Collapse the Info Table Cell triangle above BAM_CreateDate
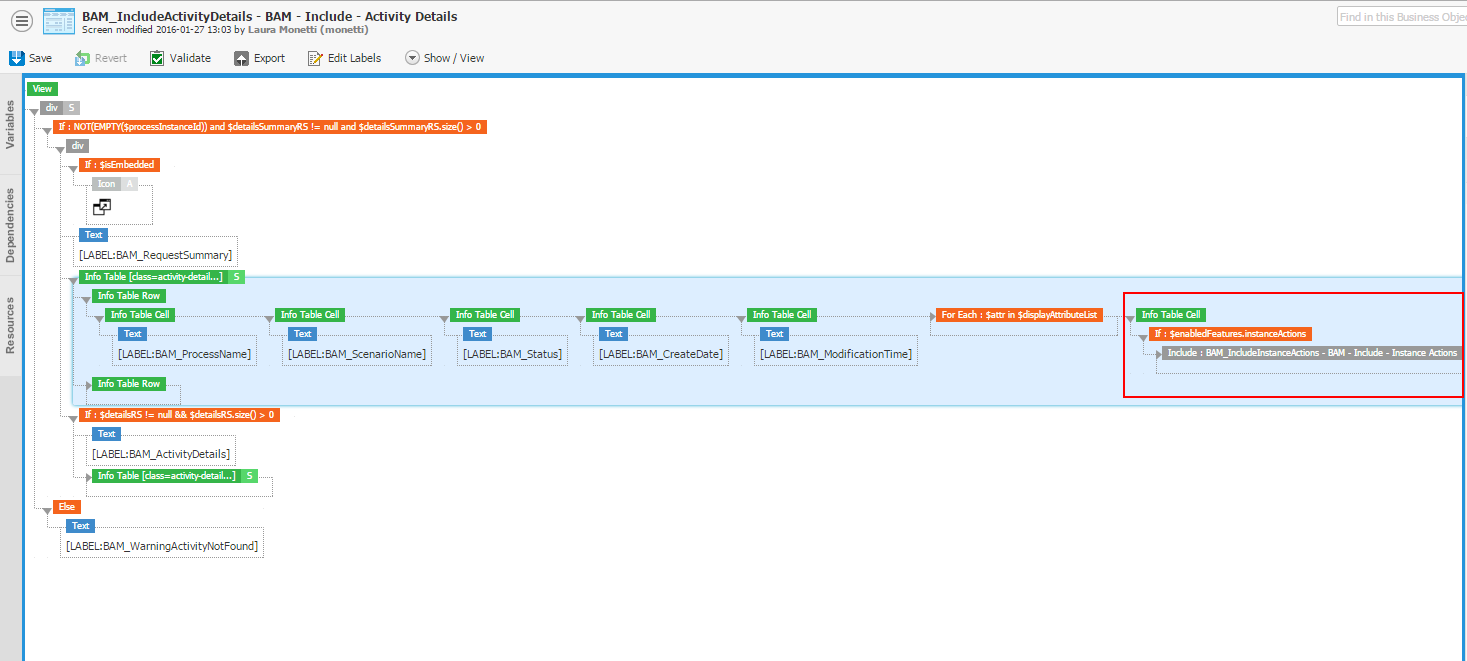Image resolution: width=1467 pixels, height=661 pixels. (x=580, y=317)
